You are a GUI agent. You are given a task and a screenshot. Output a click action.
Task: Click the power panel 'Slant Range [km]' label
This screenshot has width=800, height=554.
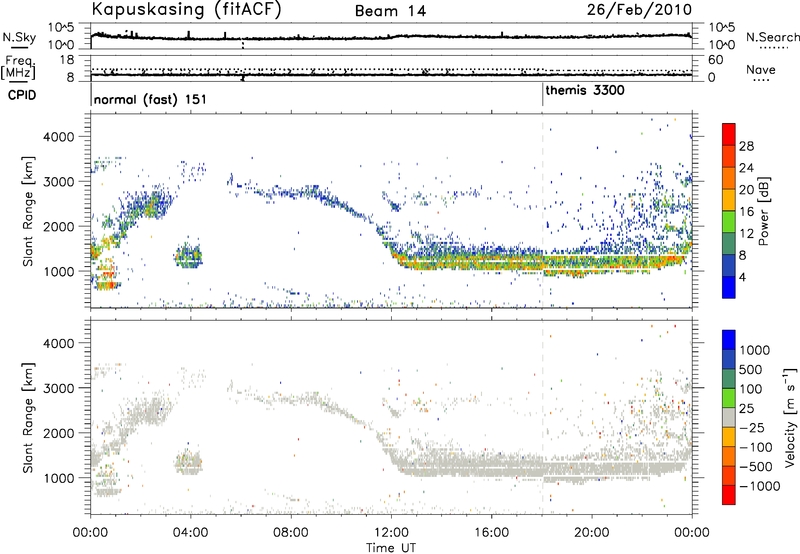point(28,211)
